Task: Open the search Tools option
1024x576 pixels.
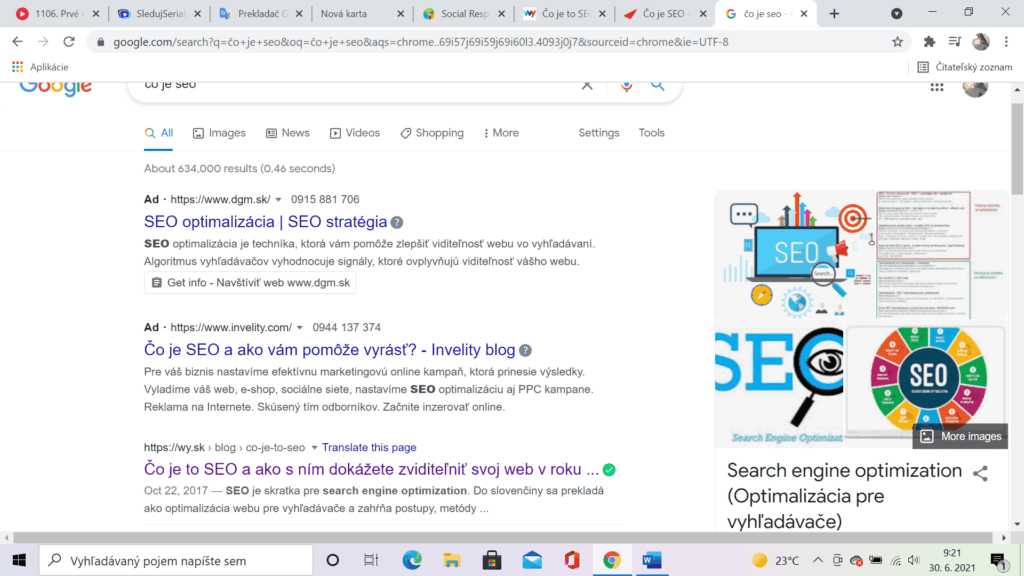Action: pos(652,133)
